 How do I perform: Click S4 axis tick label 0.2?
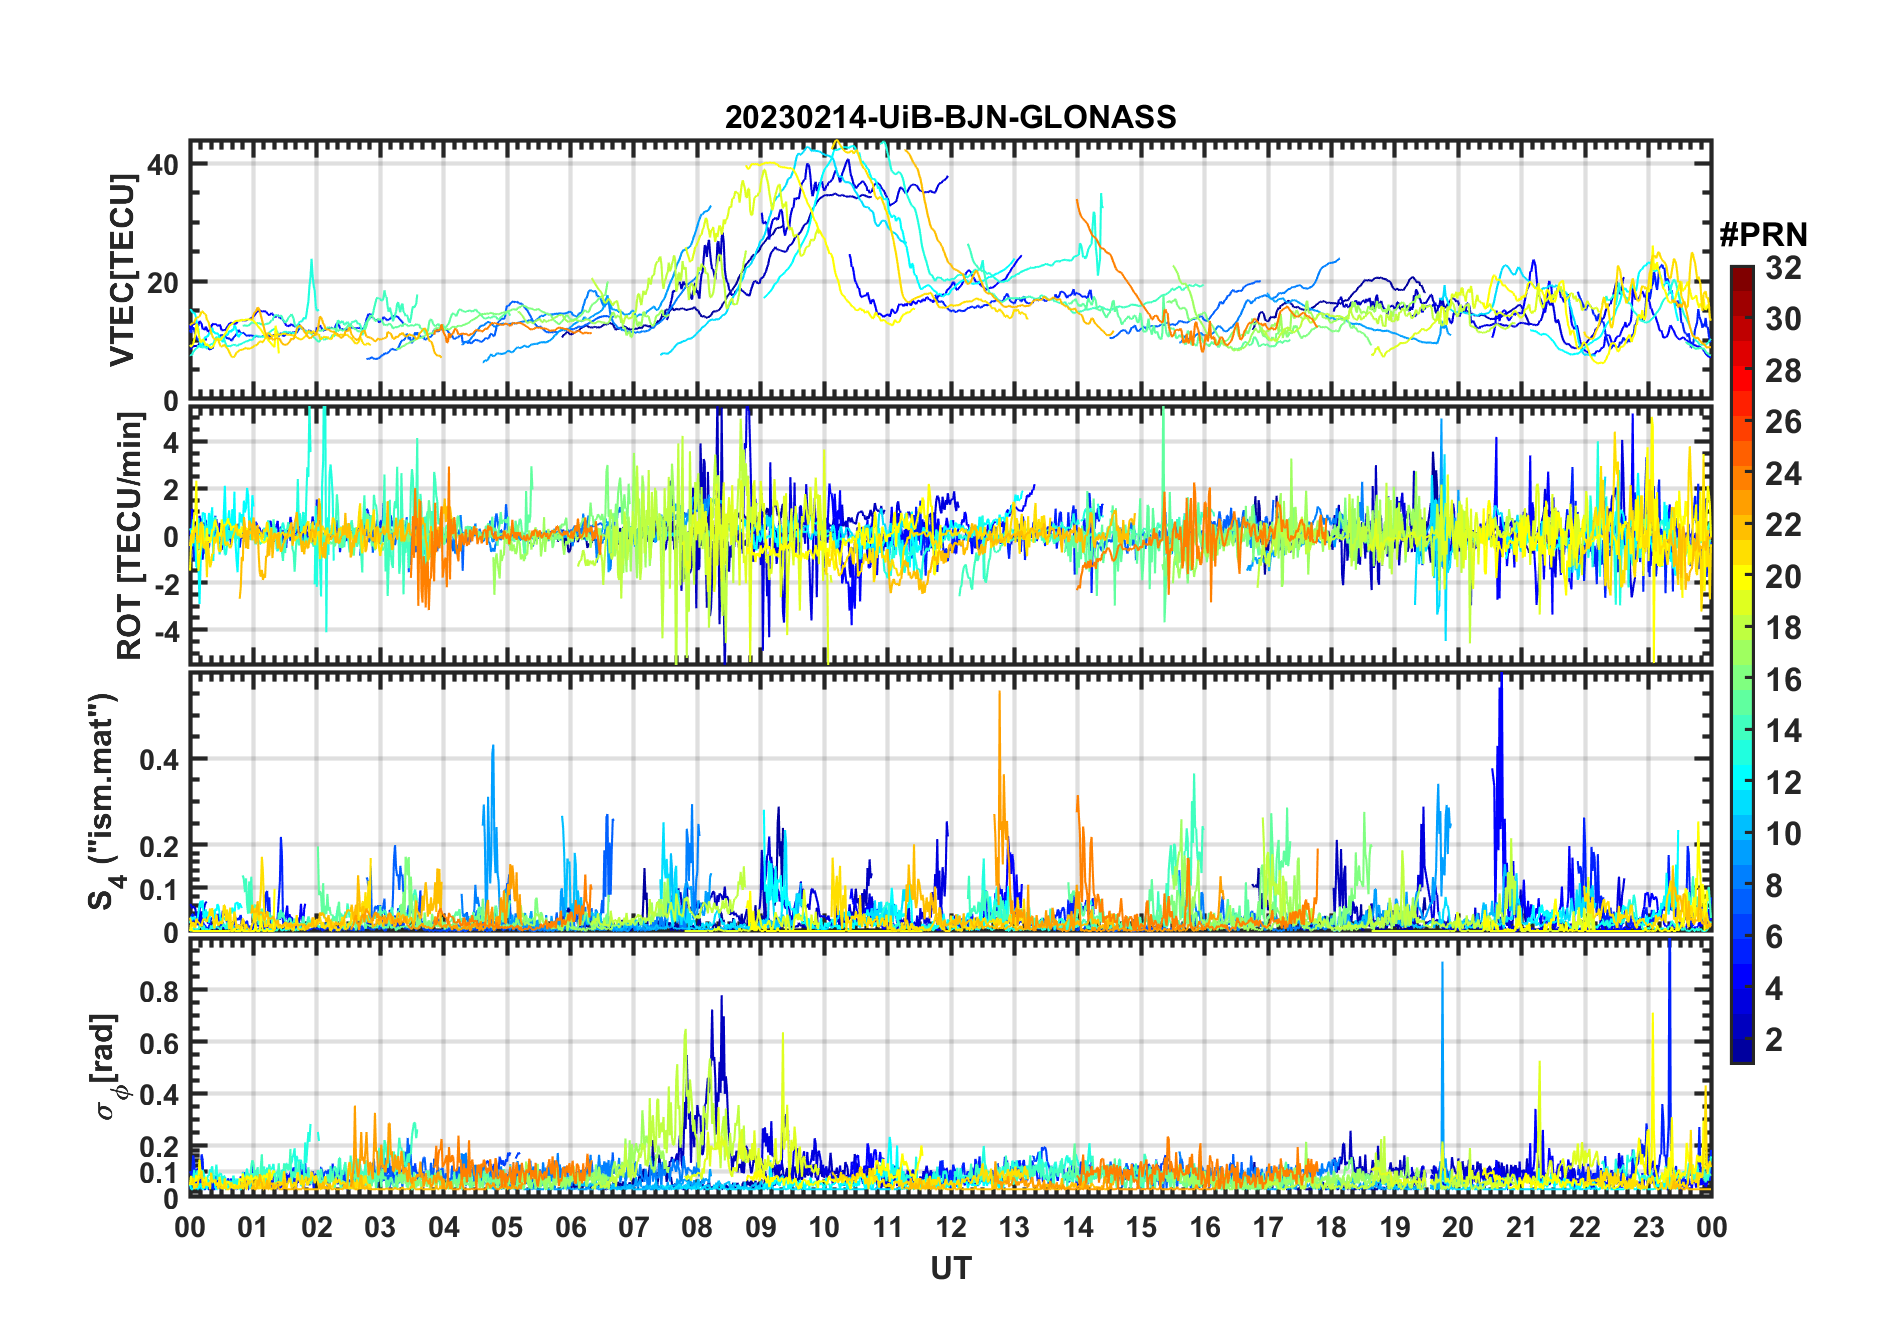(x=160, y=846)
